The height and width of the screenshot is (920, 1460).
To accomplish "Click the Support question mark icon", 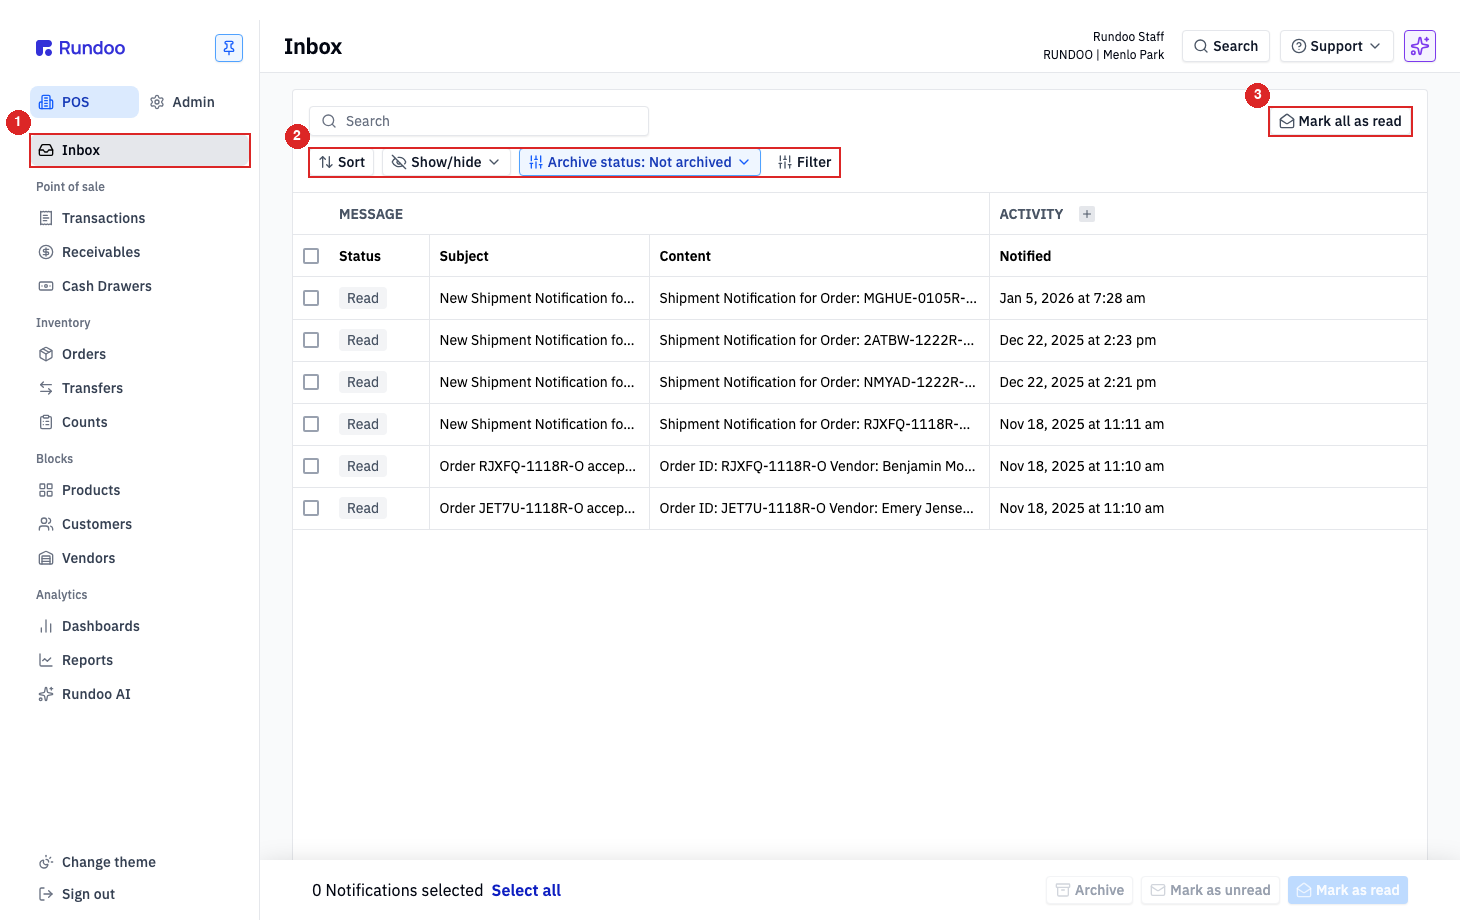I will 1299,46.
